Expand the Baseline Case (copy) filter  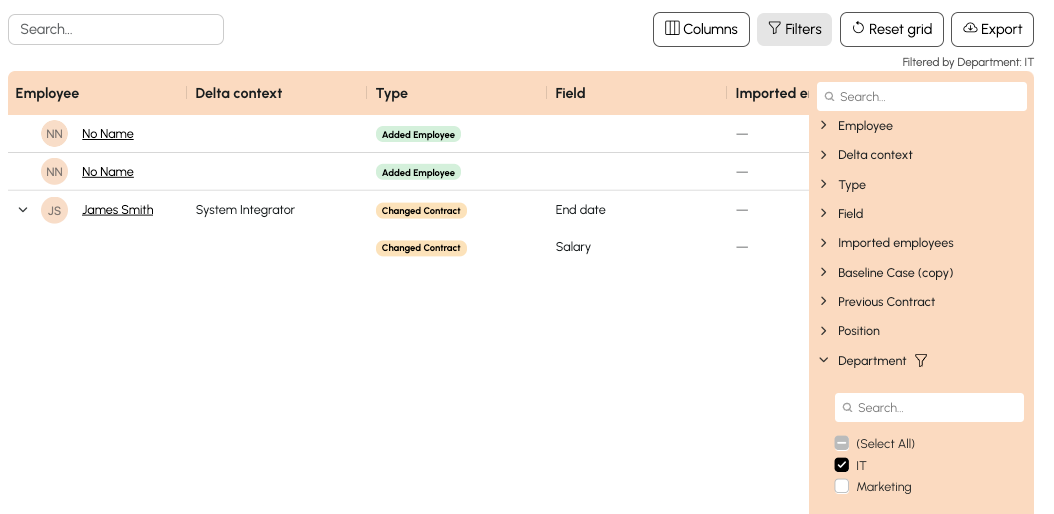click(x=824, y=272)
